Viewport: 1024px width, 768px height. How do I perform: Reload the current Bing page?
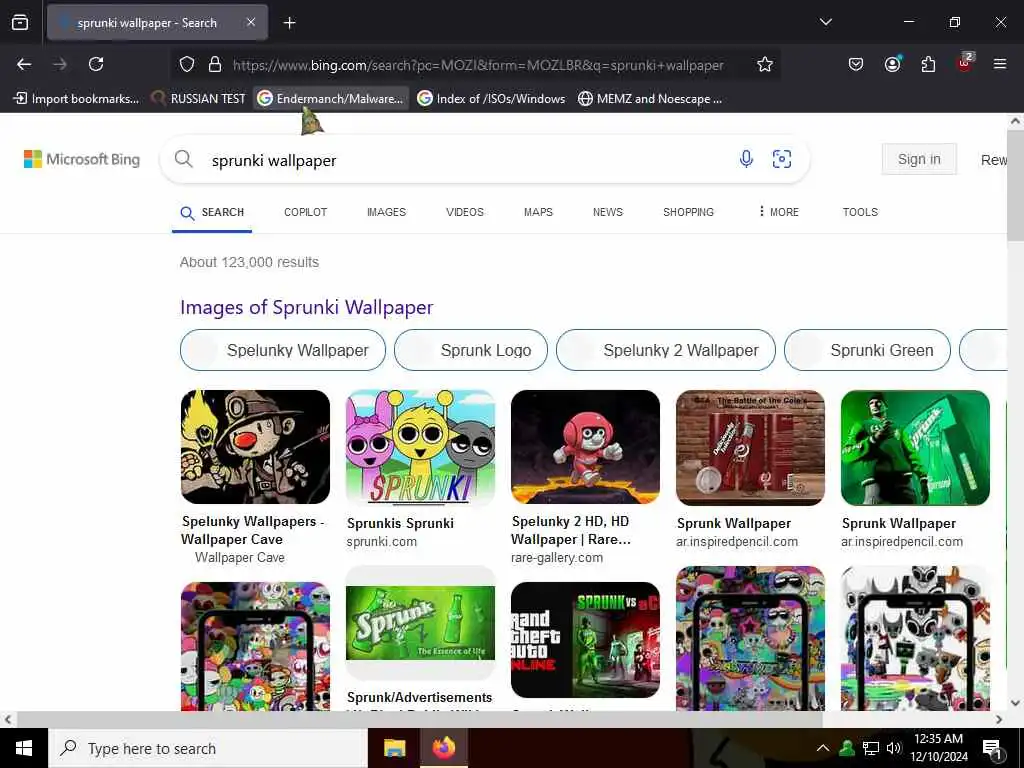[x=96, y=64]
